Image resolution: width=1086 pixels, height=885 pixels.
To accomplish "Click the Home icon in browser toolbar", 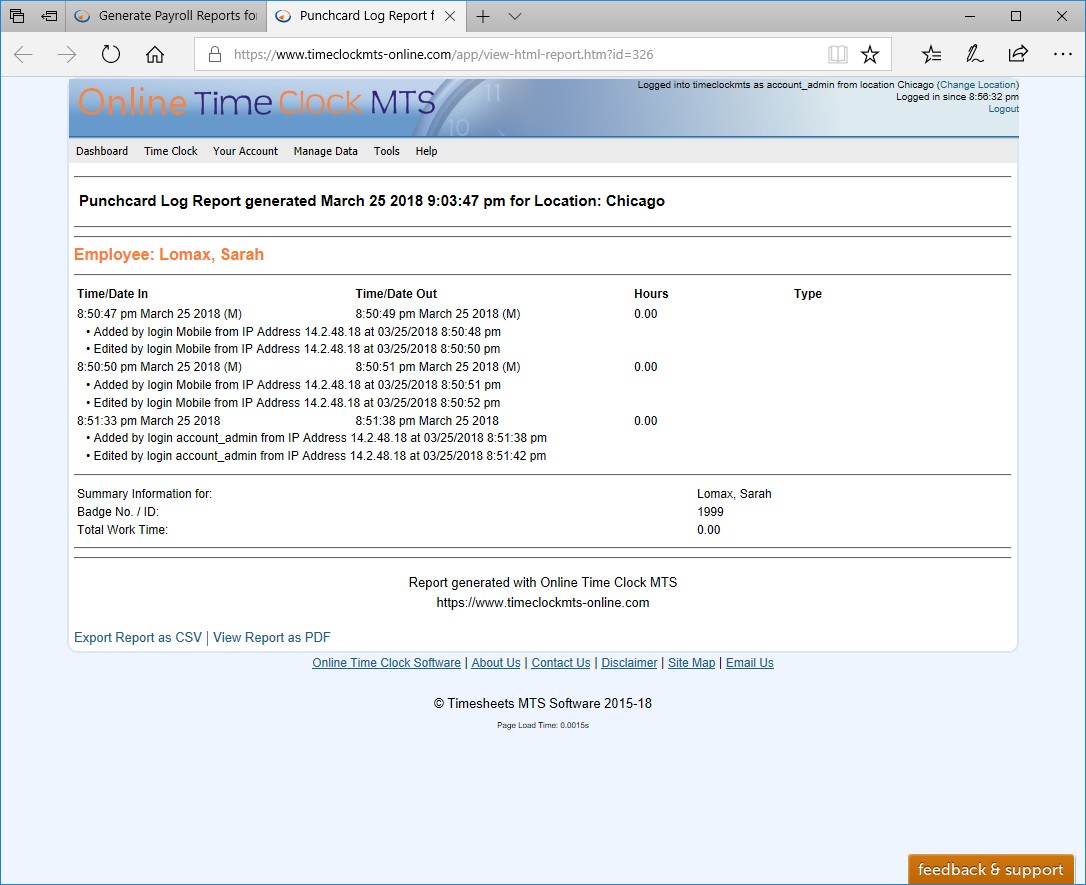I will (155, 55).
